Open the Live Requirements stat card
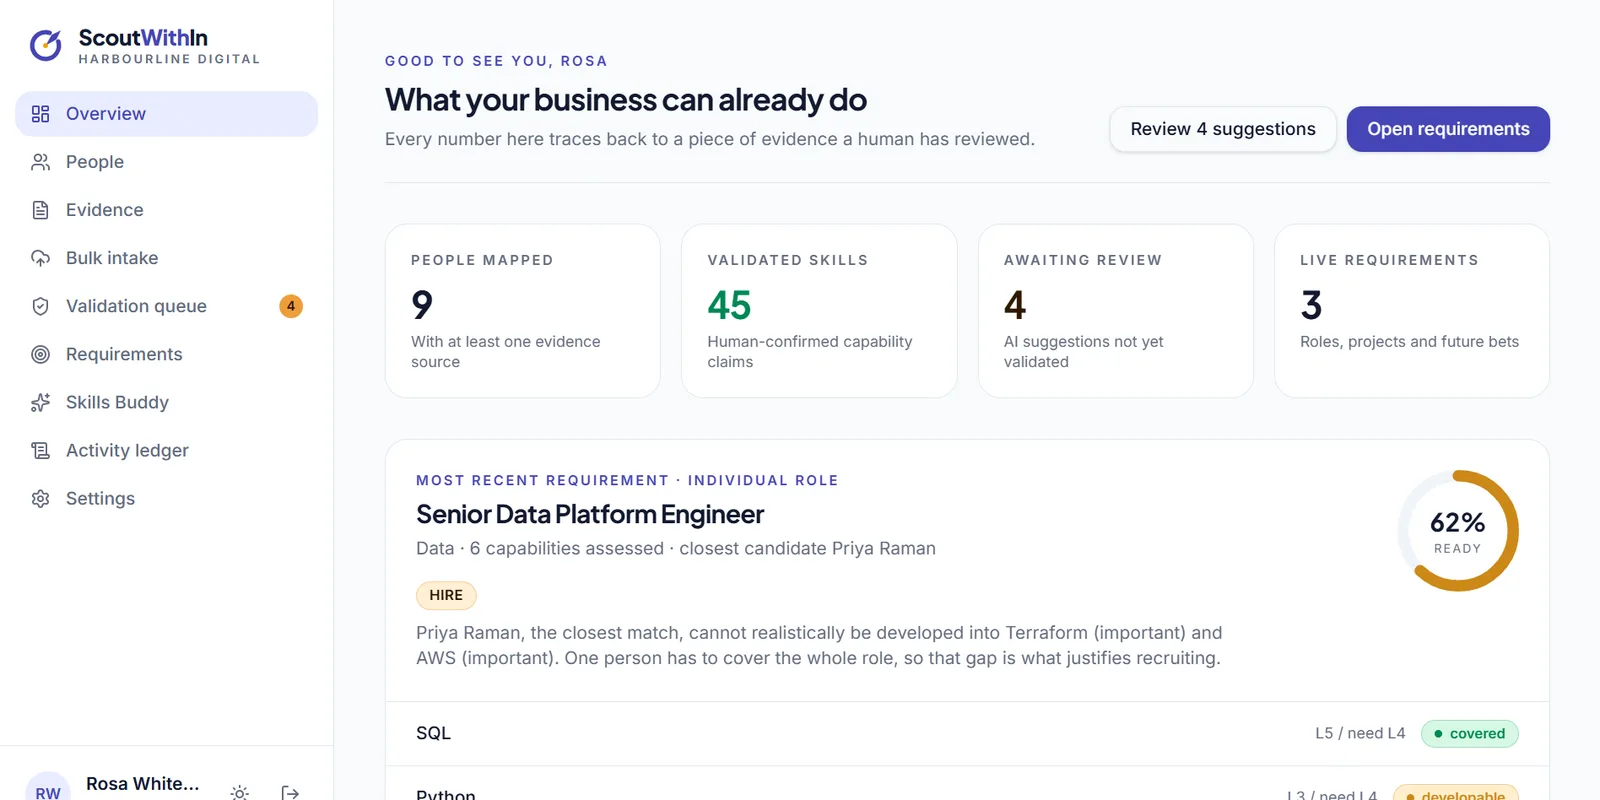1600x800 pixels. 1412,311
